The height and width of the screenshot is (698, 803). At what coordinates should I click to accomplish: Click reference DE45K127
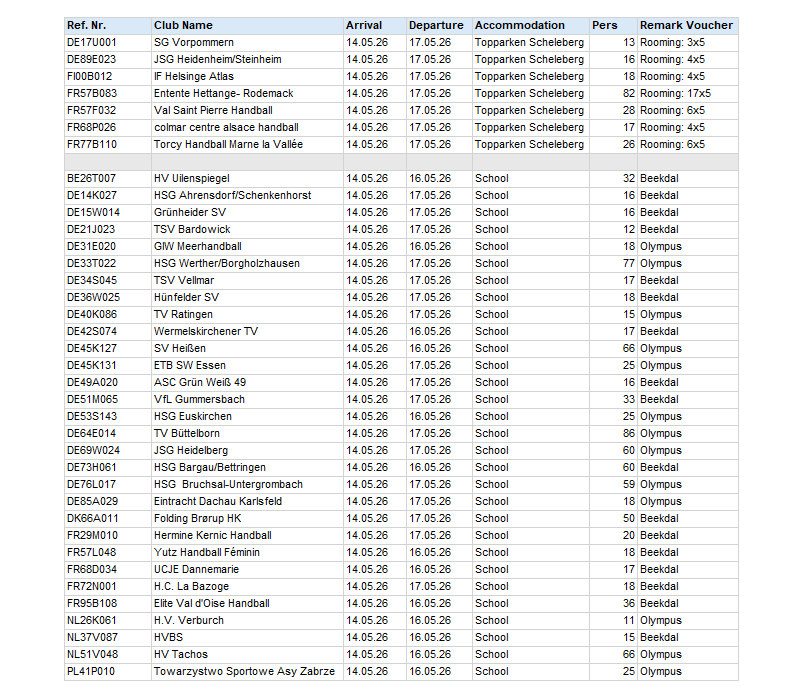click(108, 348)
